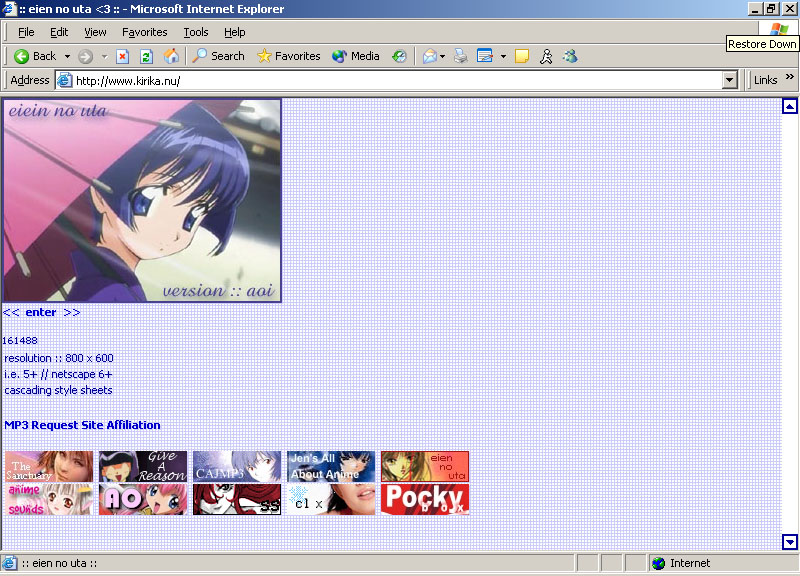Expand the Mail button dropdown arrow
The width and height of the screenshot is (800, 576).
[x=442, y=56]
